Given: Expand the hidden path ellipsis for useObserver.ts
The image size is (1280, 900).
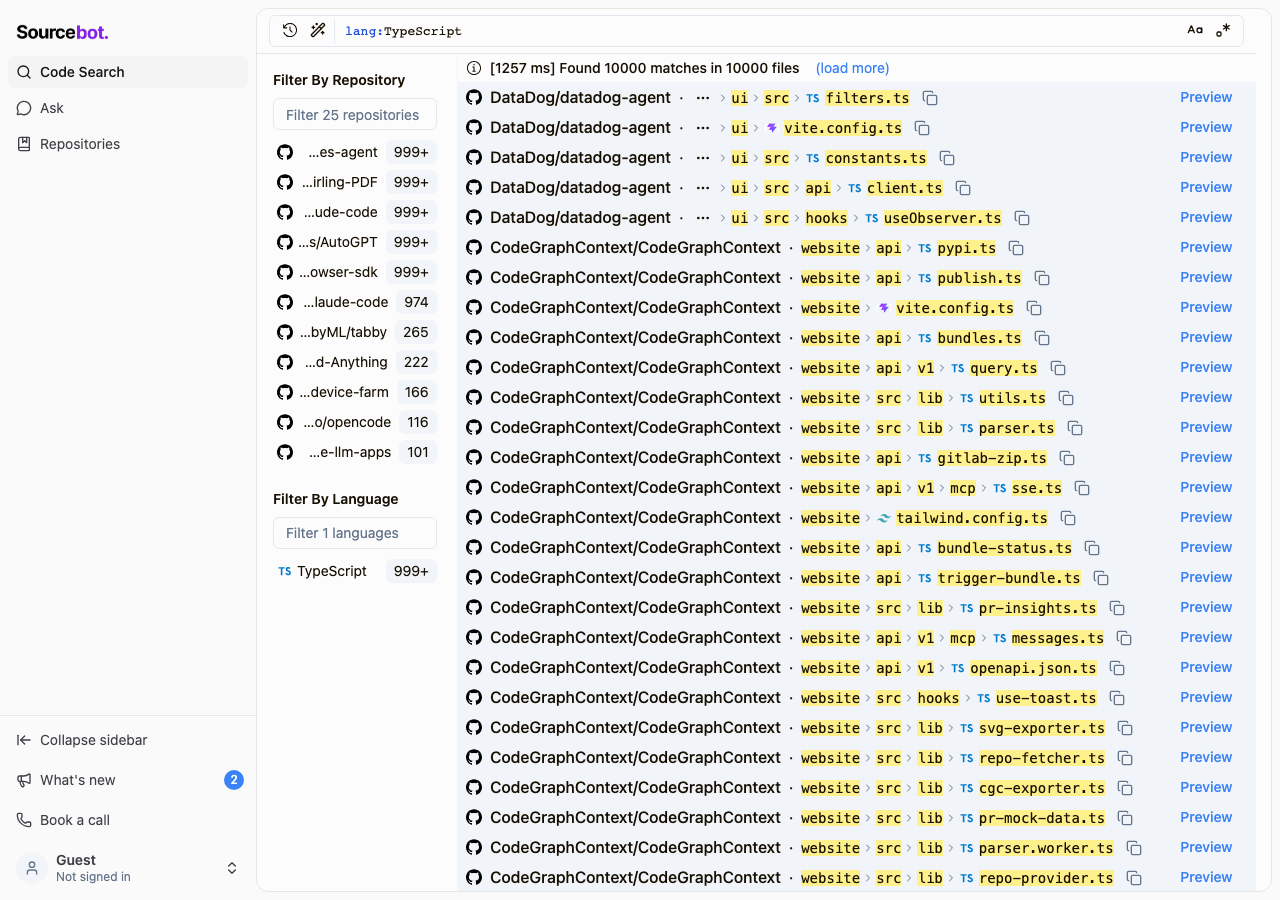Looking at the screenshot, I should click(703, 218).
